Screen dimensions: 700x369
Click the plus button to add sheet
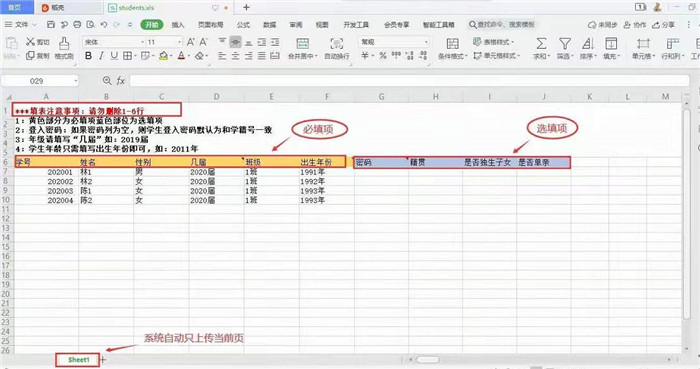tap(103, 360)
